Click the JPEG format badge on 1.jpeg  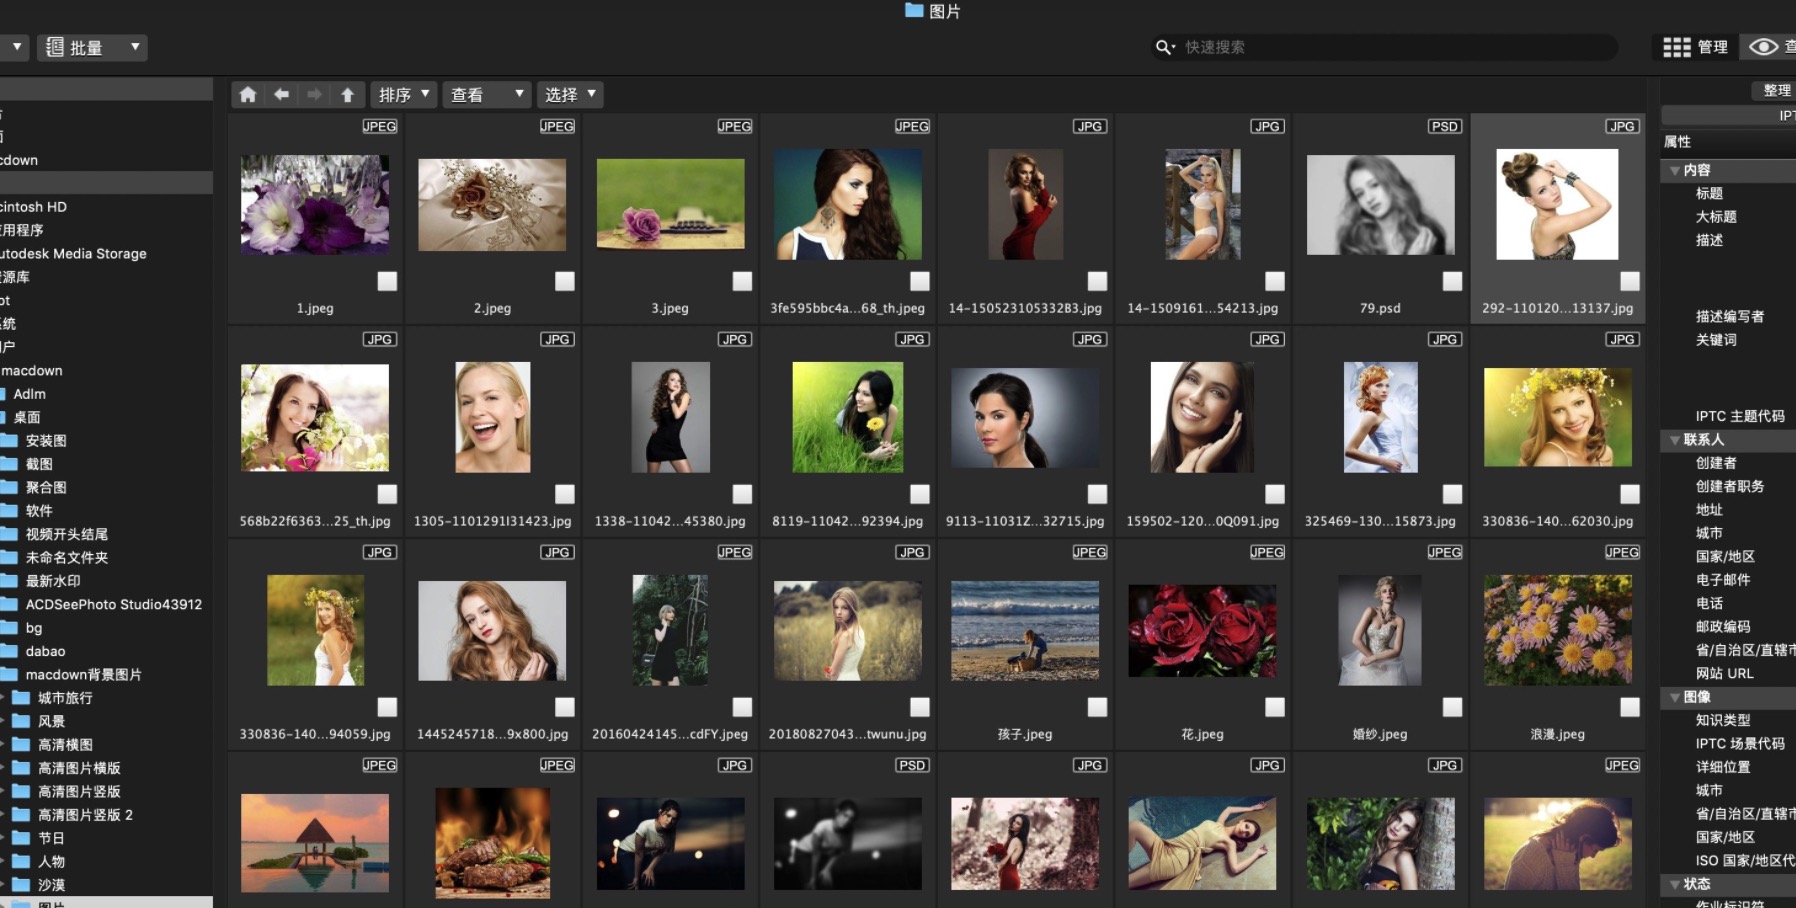(379, 126)
